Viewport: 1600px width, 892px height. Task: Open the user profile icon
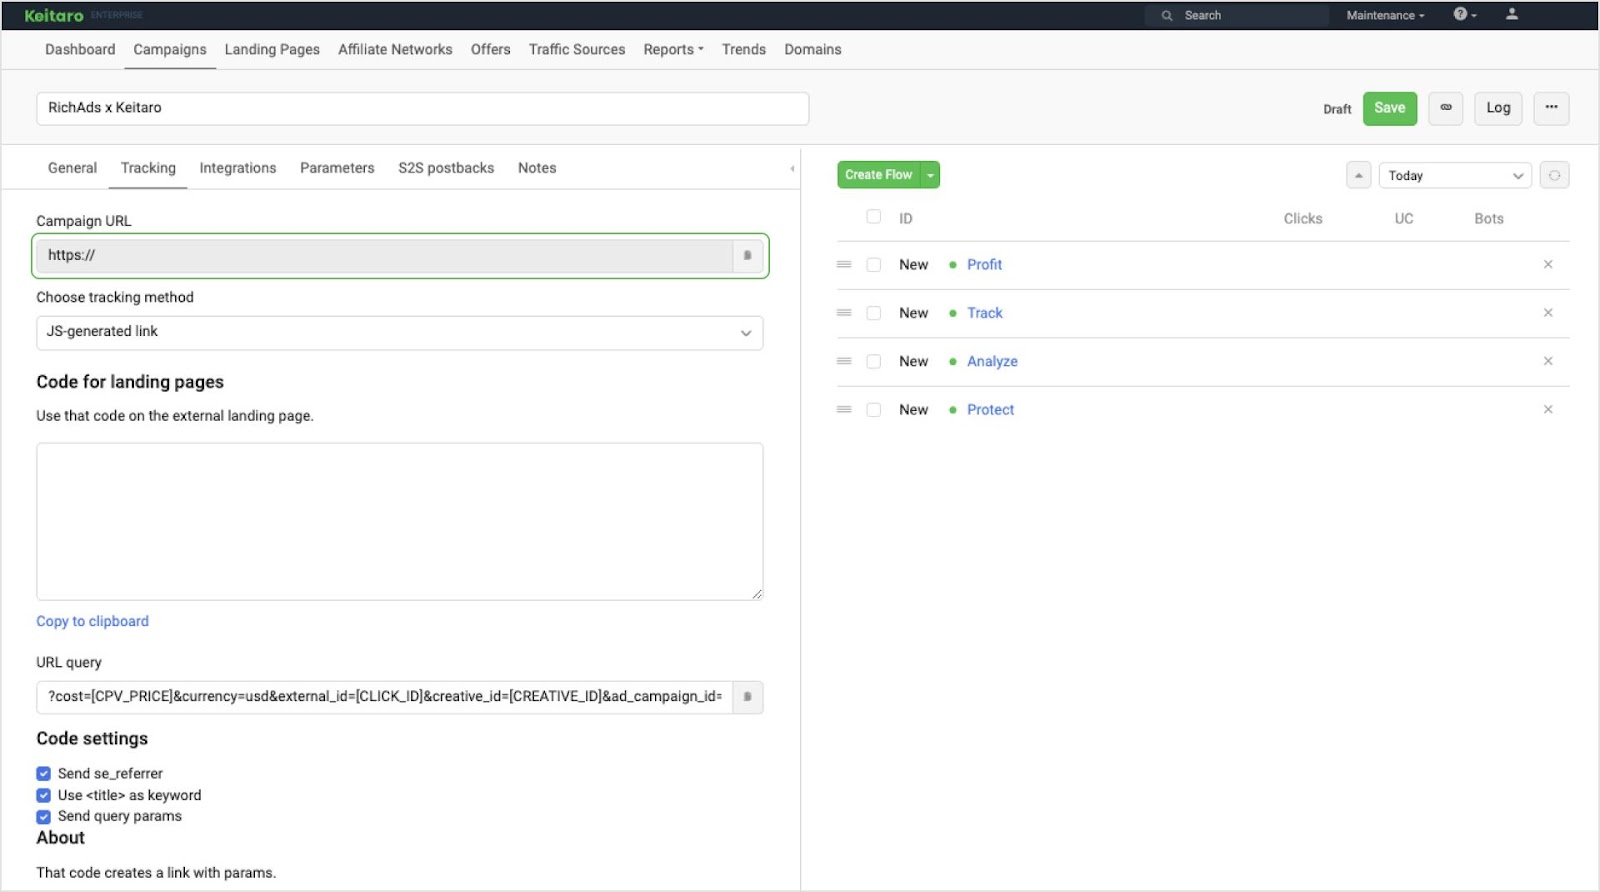click(x=1511, y=15)
